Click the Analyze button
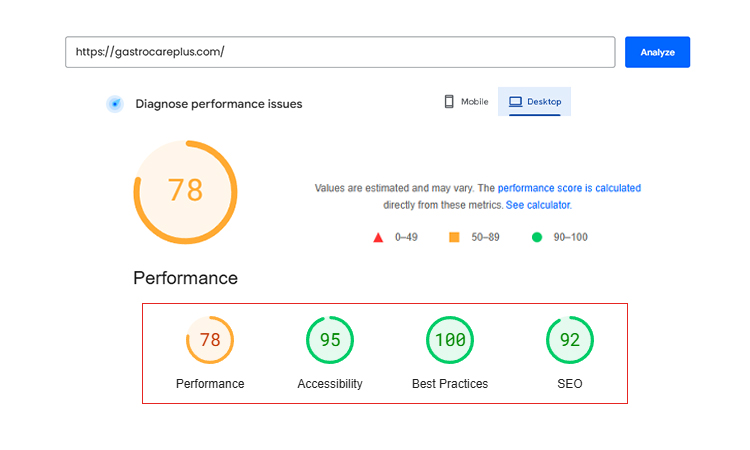750x450 pixels. [x=657, y=52]
